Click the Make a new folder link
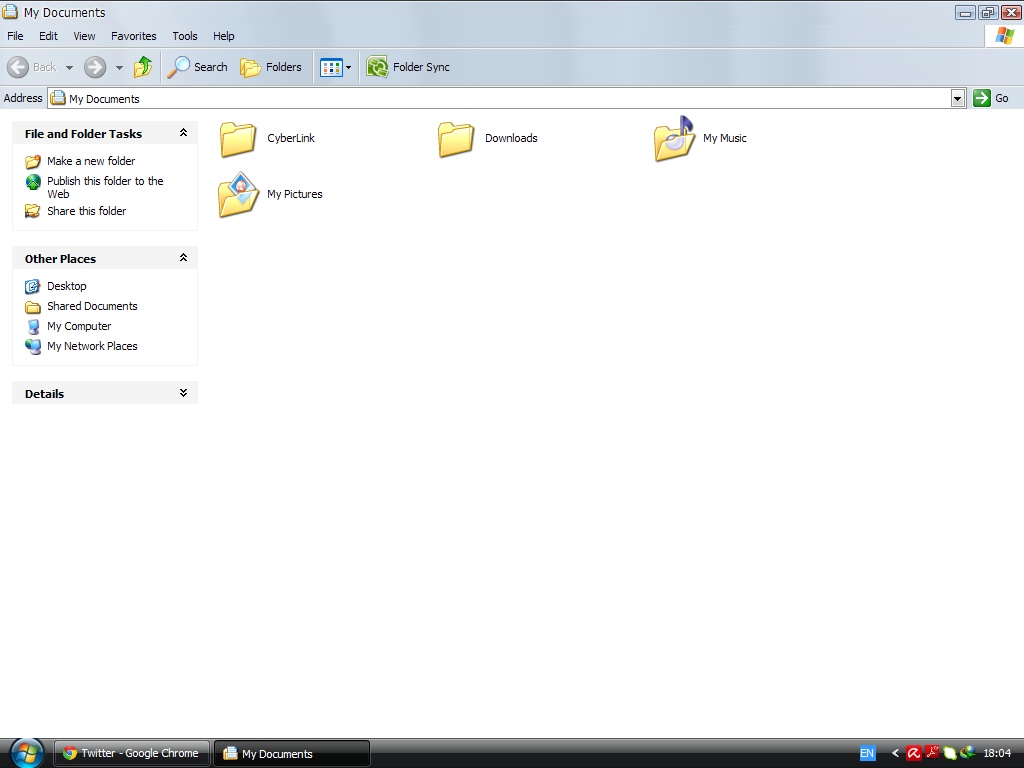This screenshot has width=1024, height=768. pos(91,161)
